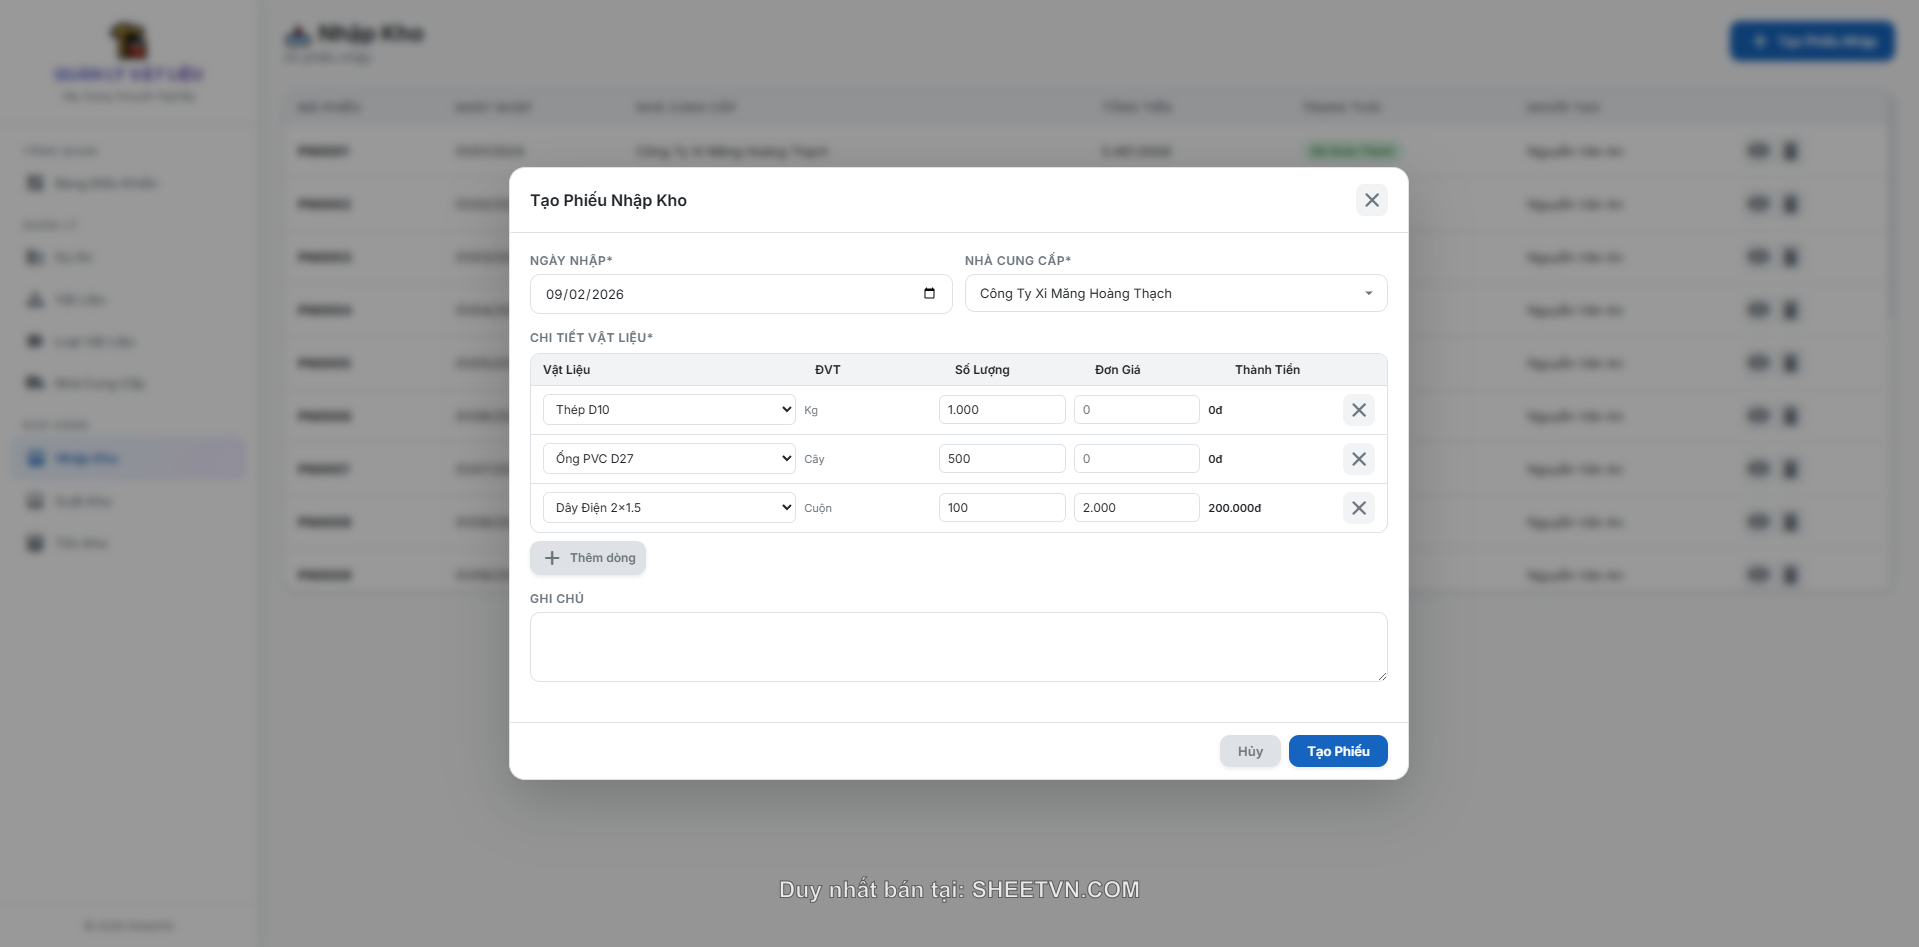Click the quantity field showing 1.000
Screen dimensions: 1919x947
1001,410
